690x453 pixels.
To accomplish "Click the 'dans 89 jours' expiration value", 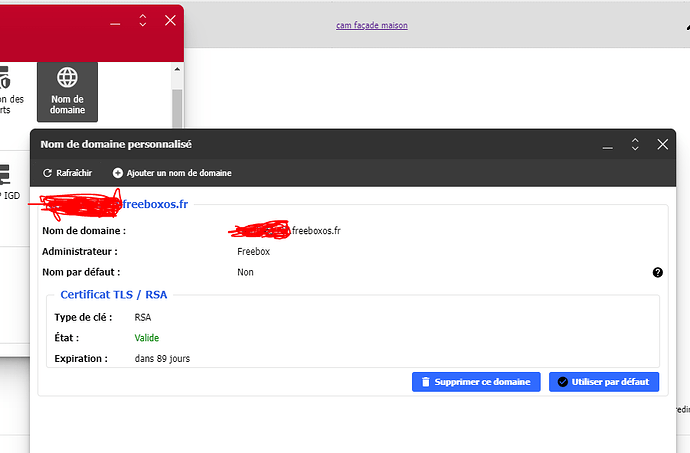I will tap(162, 359).
